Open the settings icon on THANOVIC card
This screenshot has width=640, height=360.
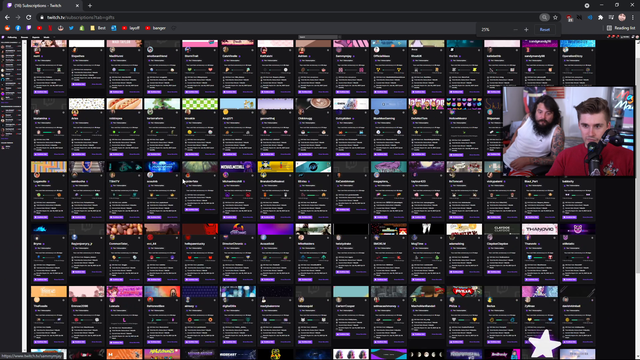coord(555,238)
